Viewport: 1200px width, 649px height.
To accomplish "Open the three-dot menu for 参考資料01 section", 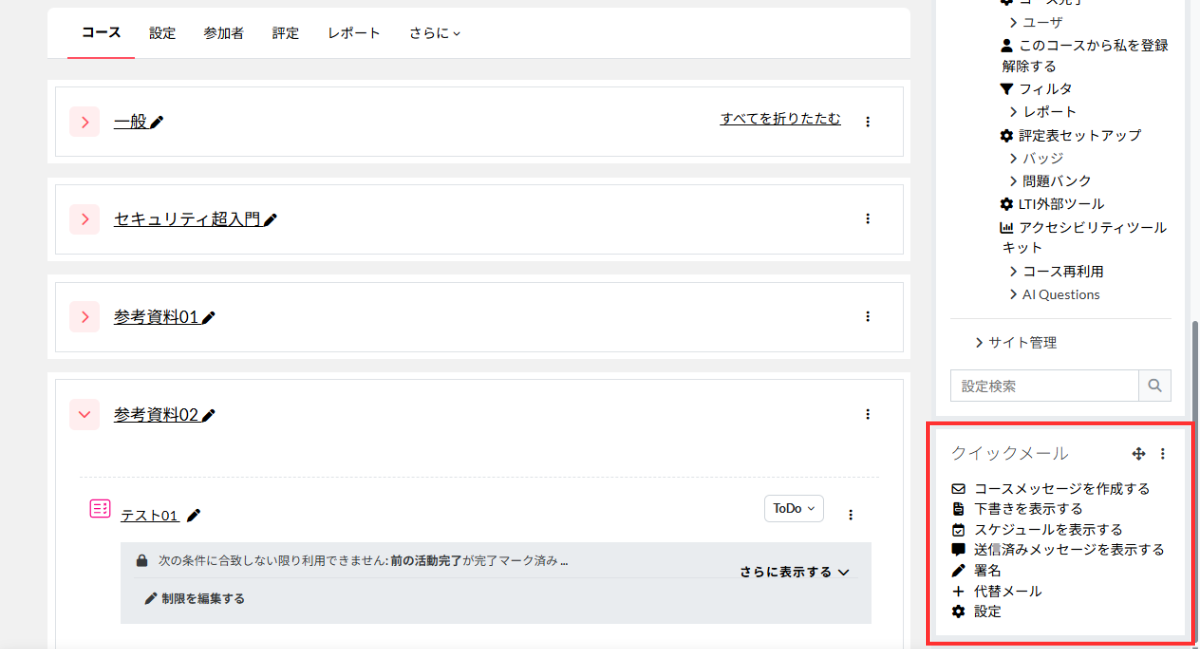I will point(867,316).
